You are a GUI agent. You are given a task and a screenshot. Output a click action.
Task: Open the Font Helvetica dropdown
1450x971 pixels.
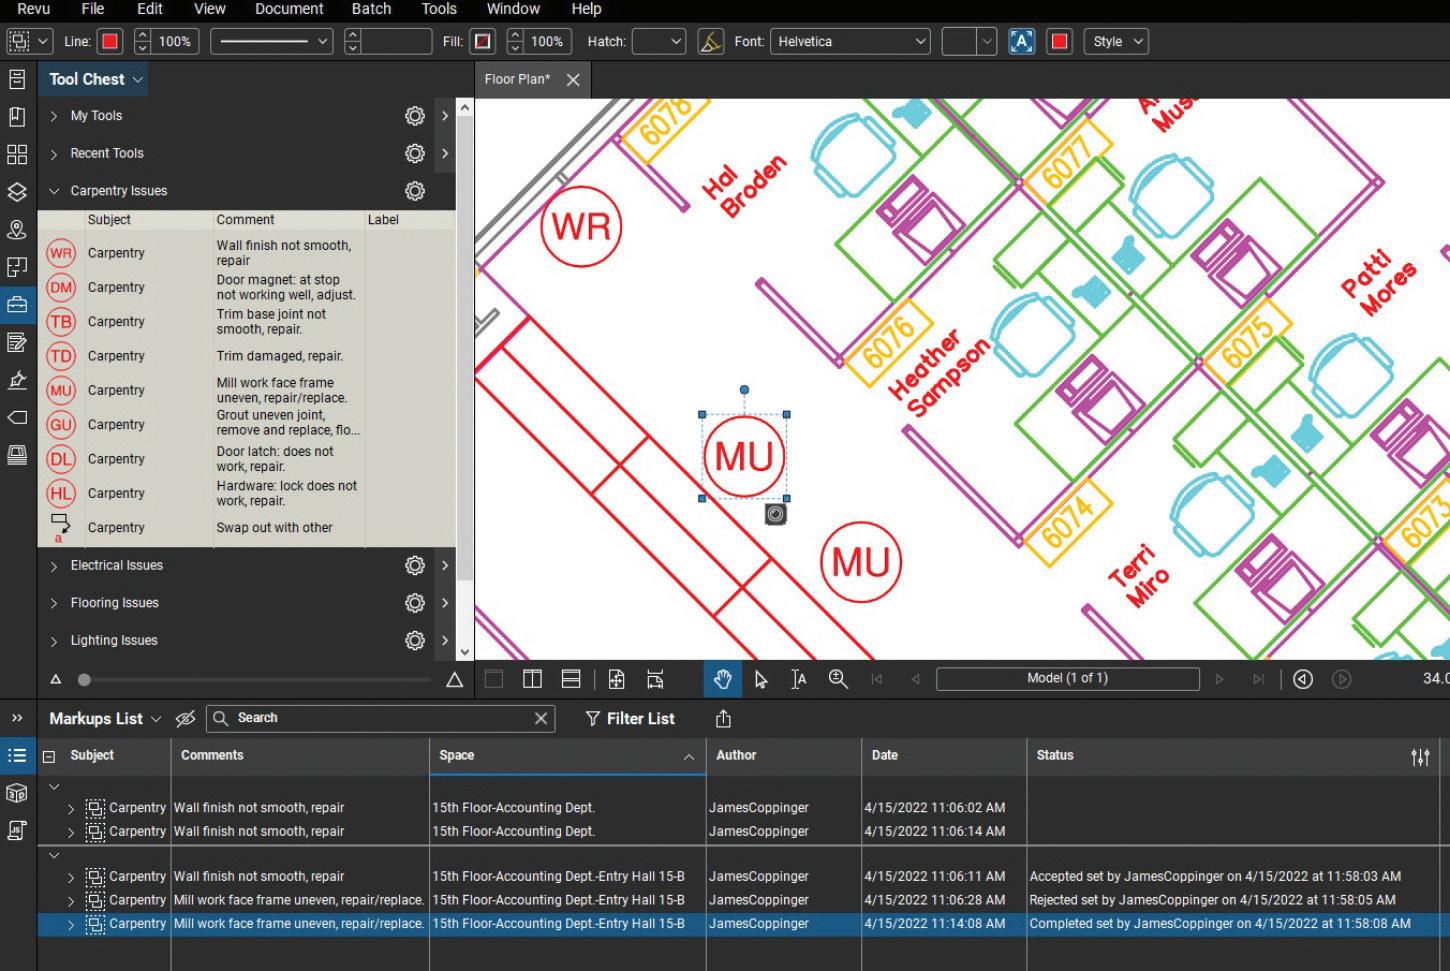(851, 42)
